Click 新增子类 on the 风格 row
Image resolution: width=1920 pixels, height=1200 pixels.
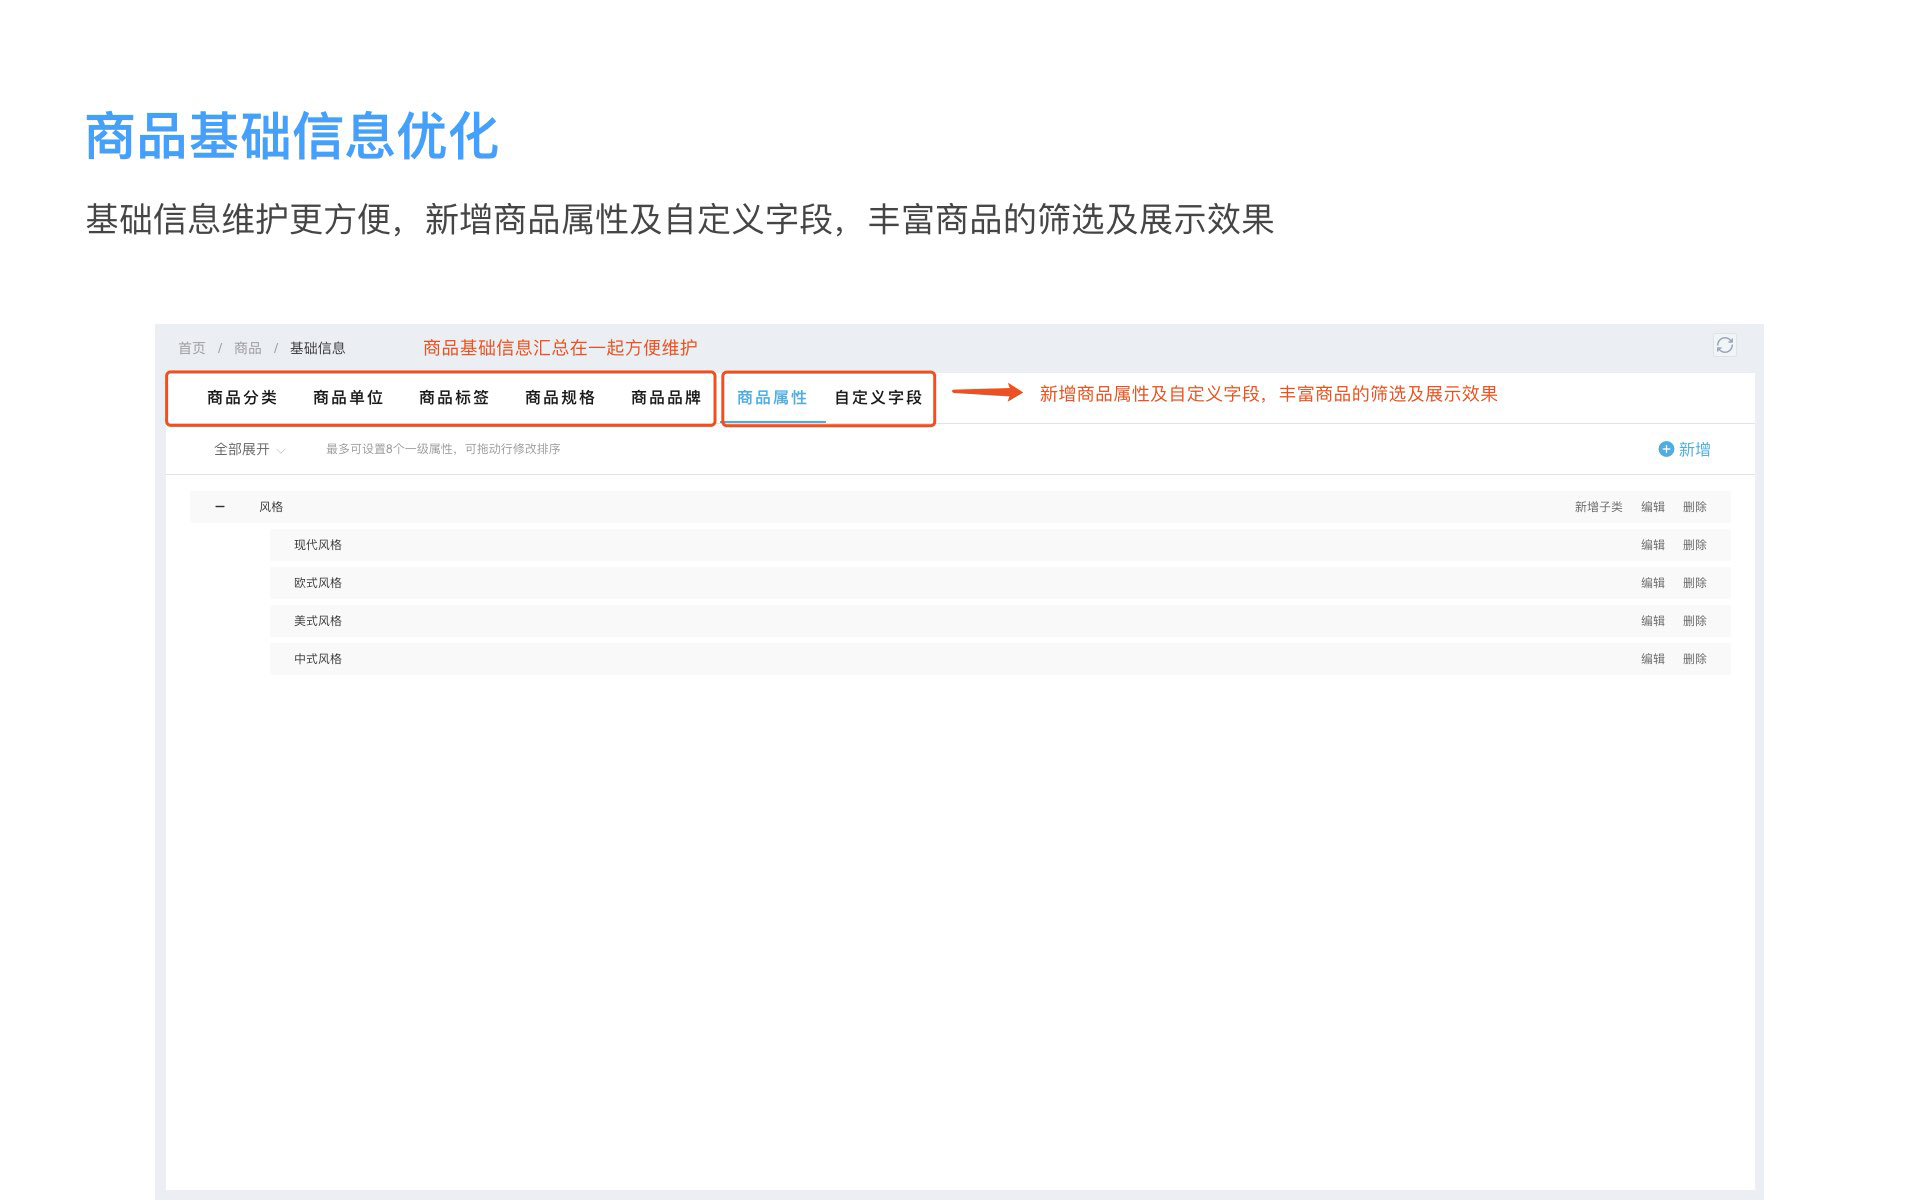point(1598,507)
